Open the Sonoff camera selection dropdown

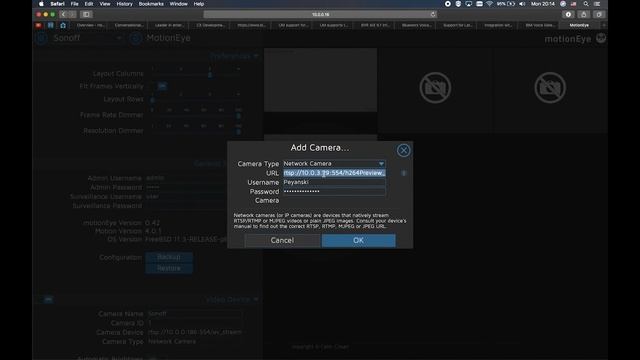pos(87,38)
